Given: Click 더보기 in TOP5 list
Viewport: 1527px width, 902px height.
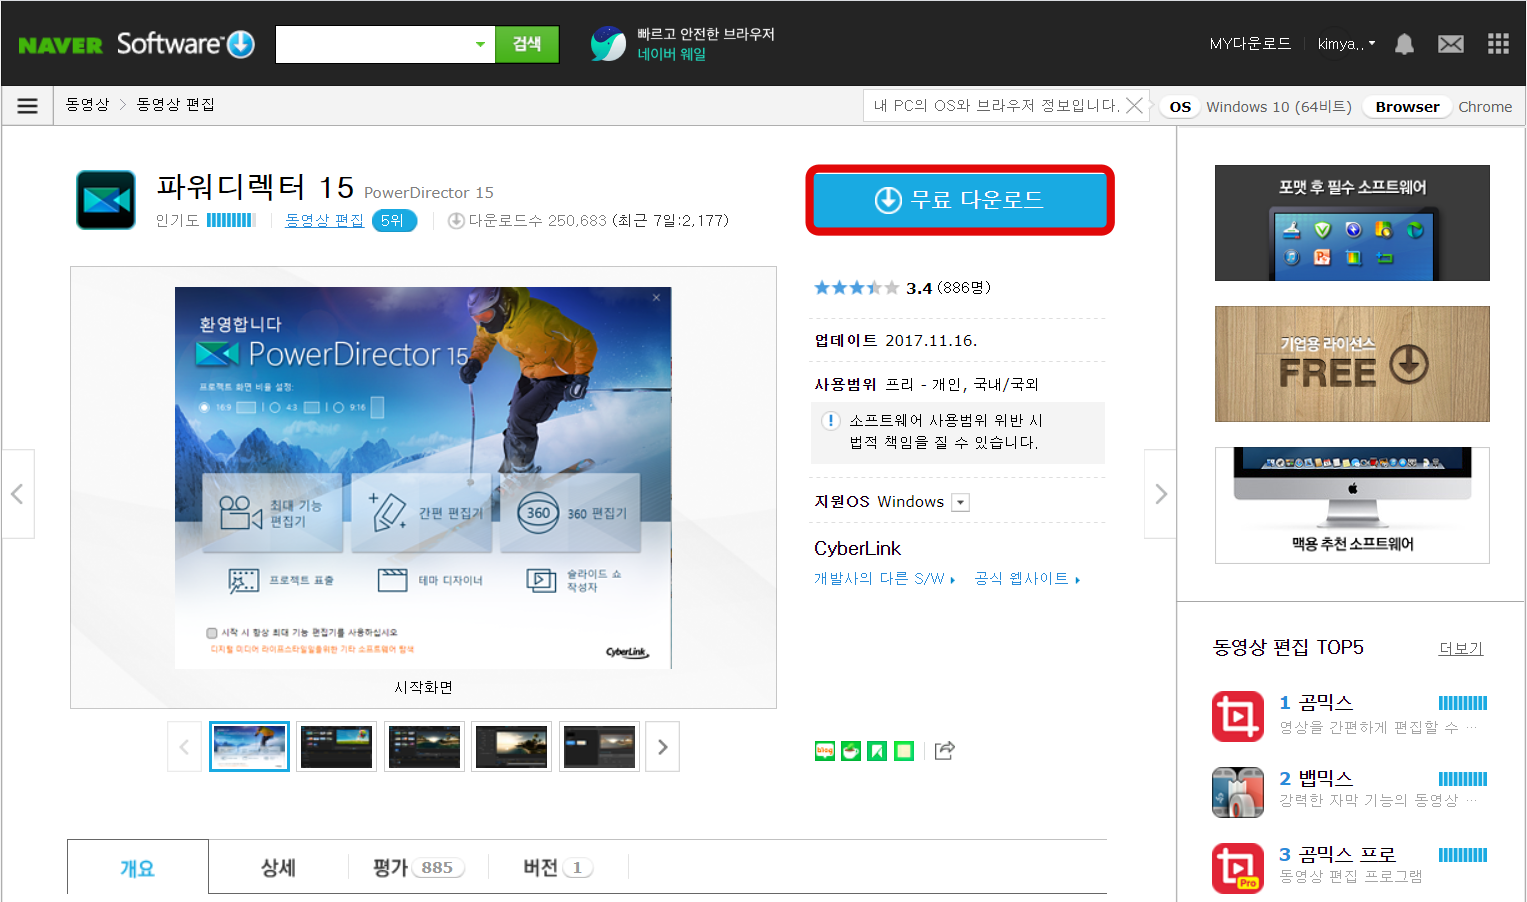Looking at the screenshot, I should [x=1461, y=648].
